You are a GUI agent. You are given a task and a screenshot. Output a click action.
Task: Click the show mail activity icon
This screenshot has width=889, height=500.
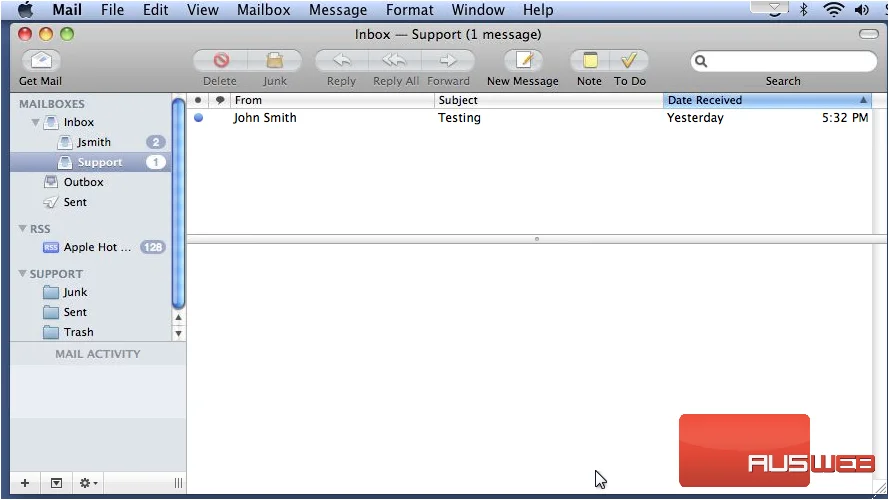(56, 483)
